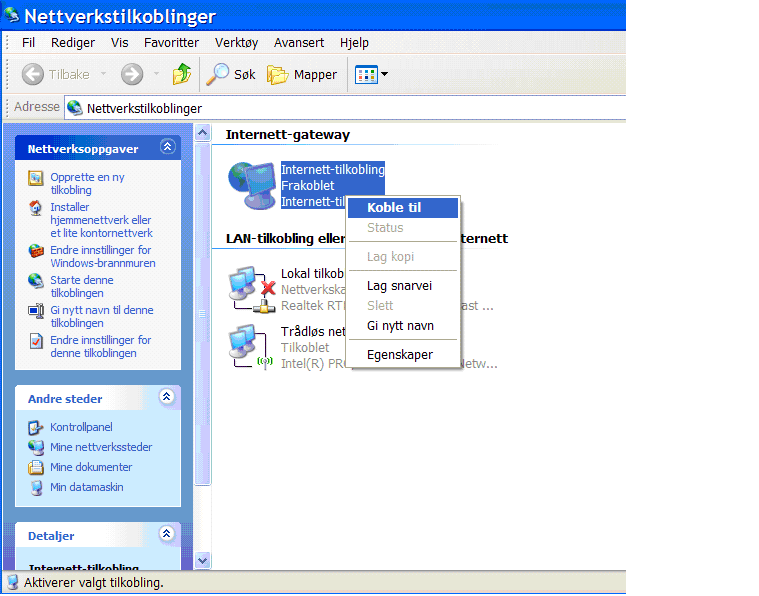Open the Verktøy menu
759x596 pixels.
[x=236, y=43]
